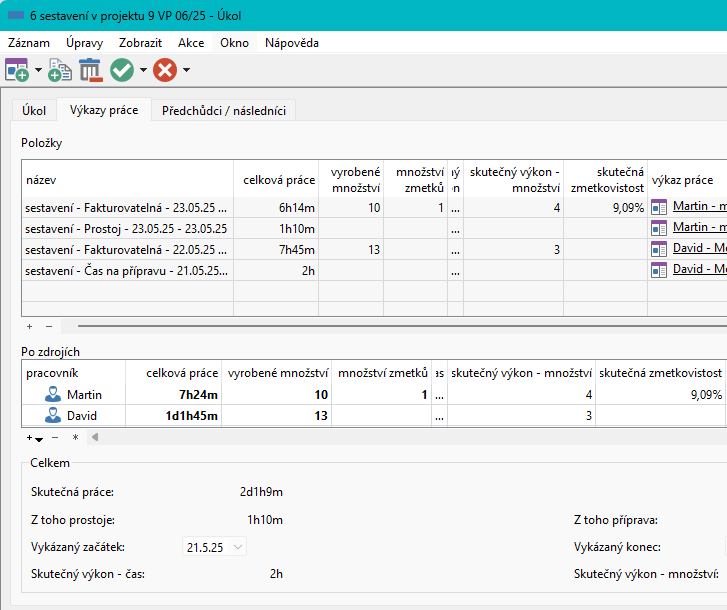Screen dimensions: 727x610
Task: Click the window title bar app icon
Action: click(x=16, y=15)
